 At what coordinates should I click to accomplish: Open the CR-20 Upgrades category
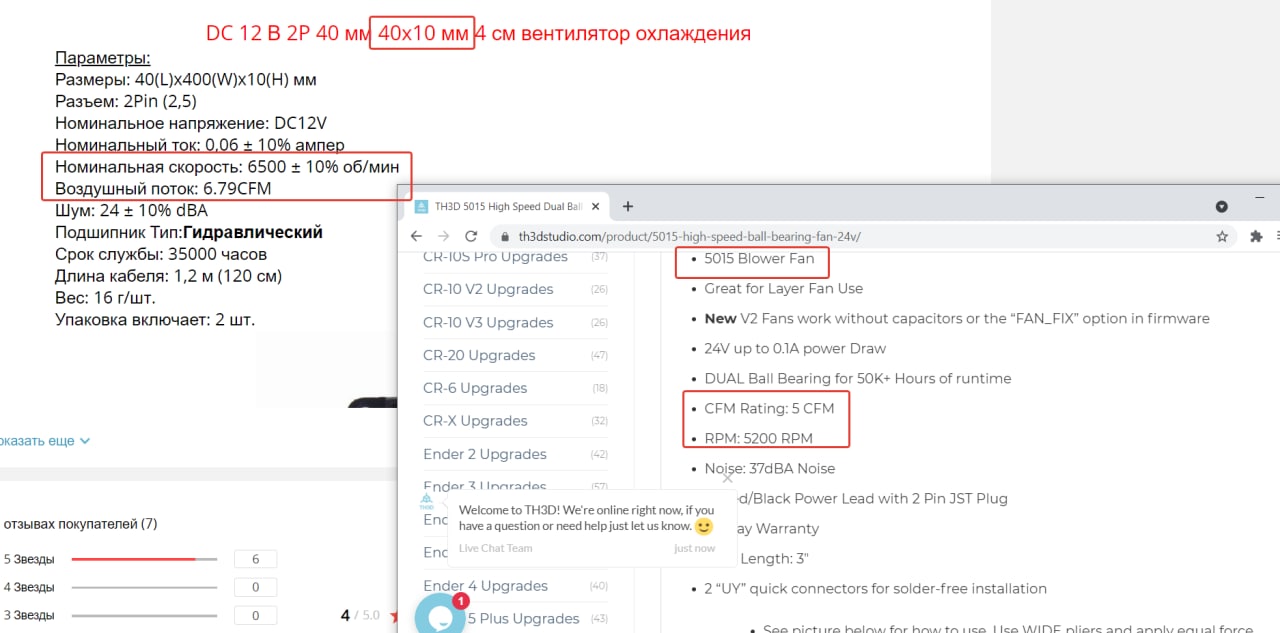tap(479, 355)
